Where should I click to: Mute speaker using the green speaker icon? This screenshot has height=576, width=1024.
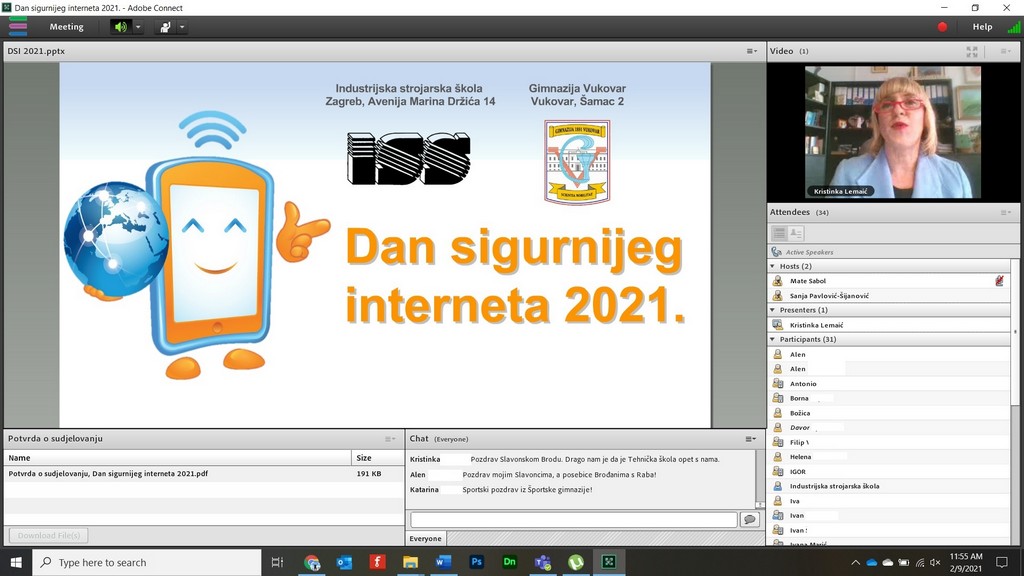tap(120, 27)
